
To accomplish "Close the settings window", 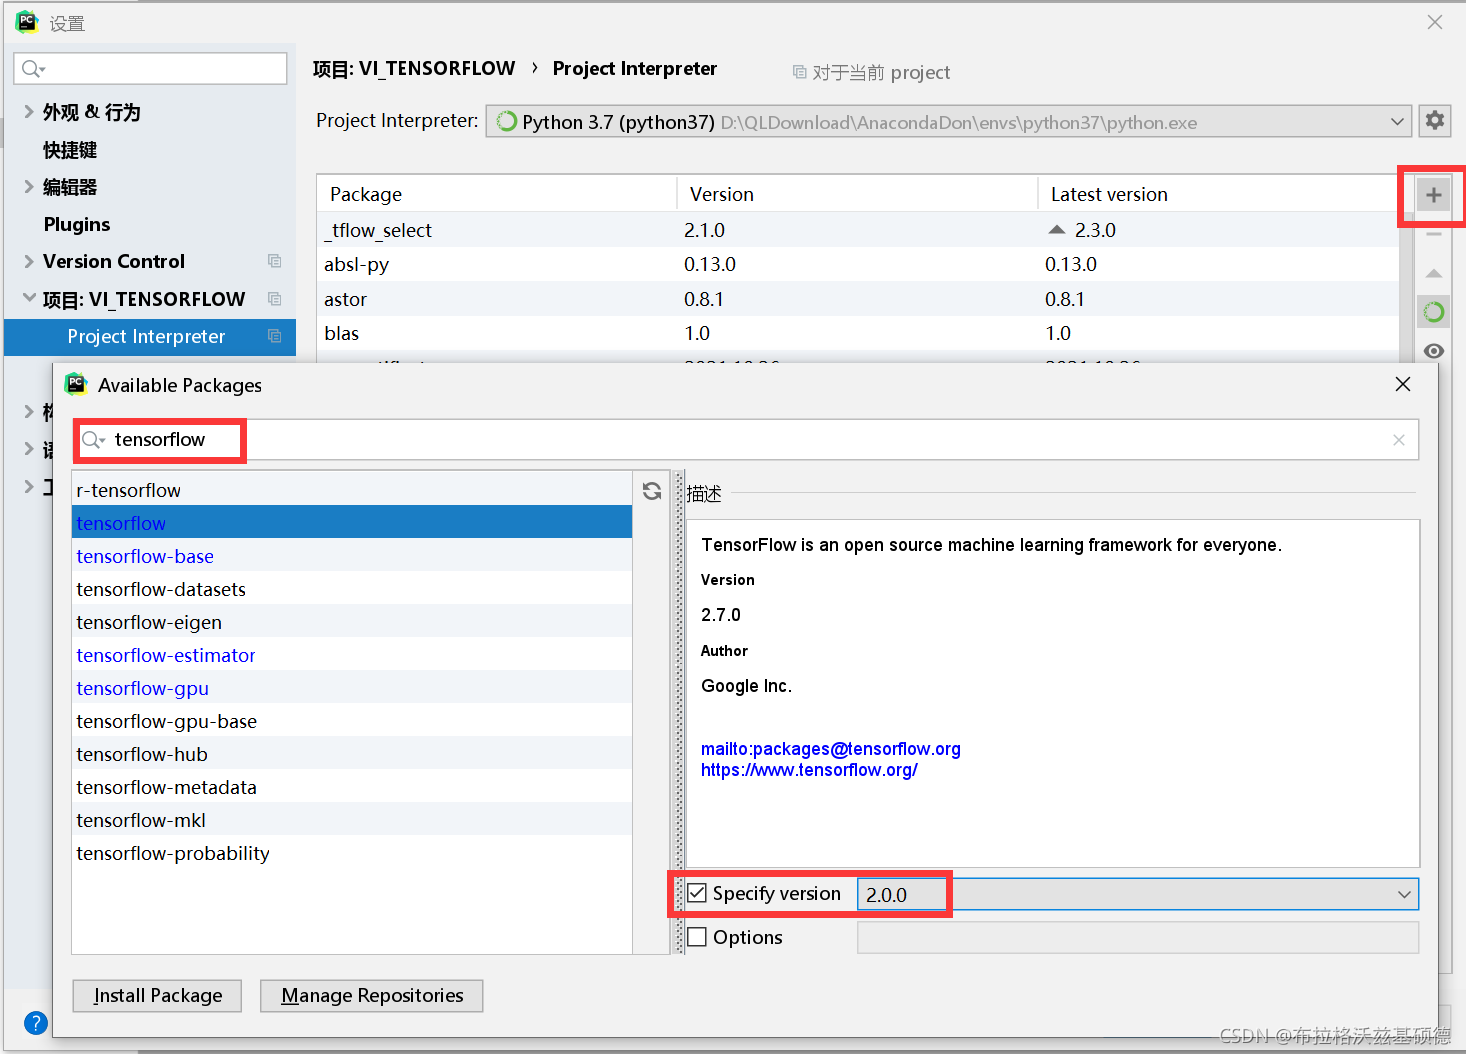I will [x=1435, y=22].
